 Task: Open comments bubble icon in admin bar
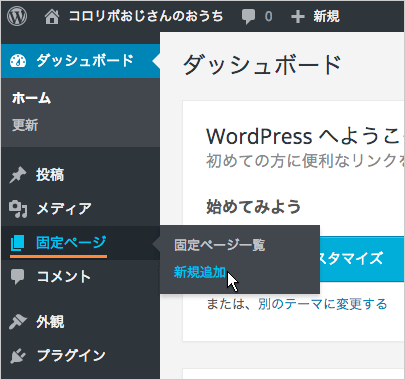coord(248,16)
